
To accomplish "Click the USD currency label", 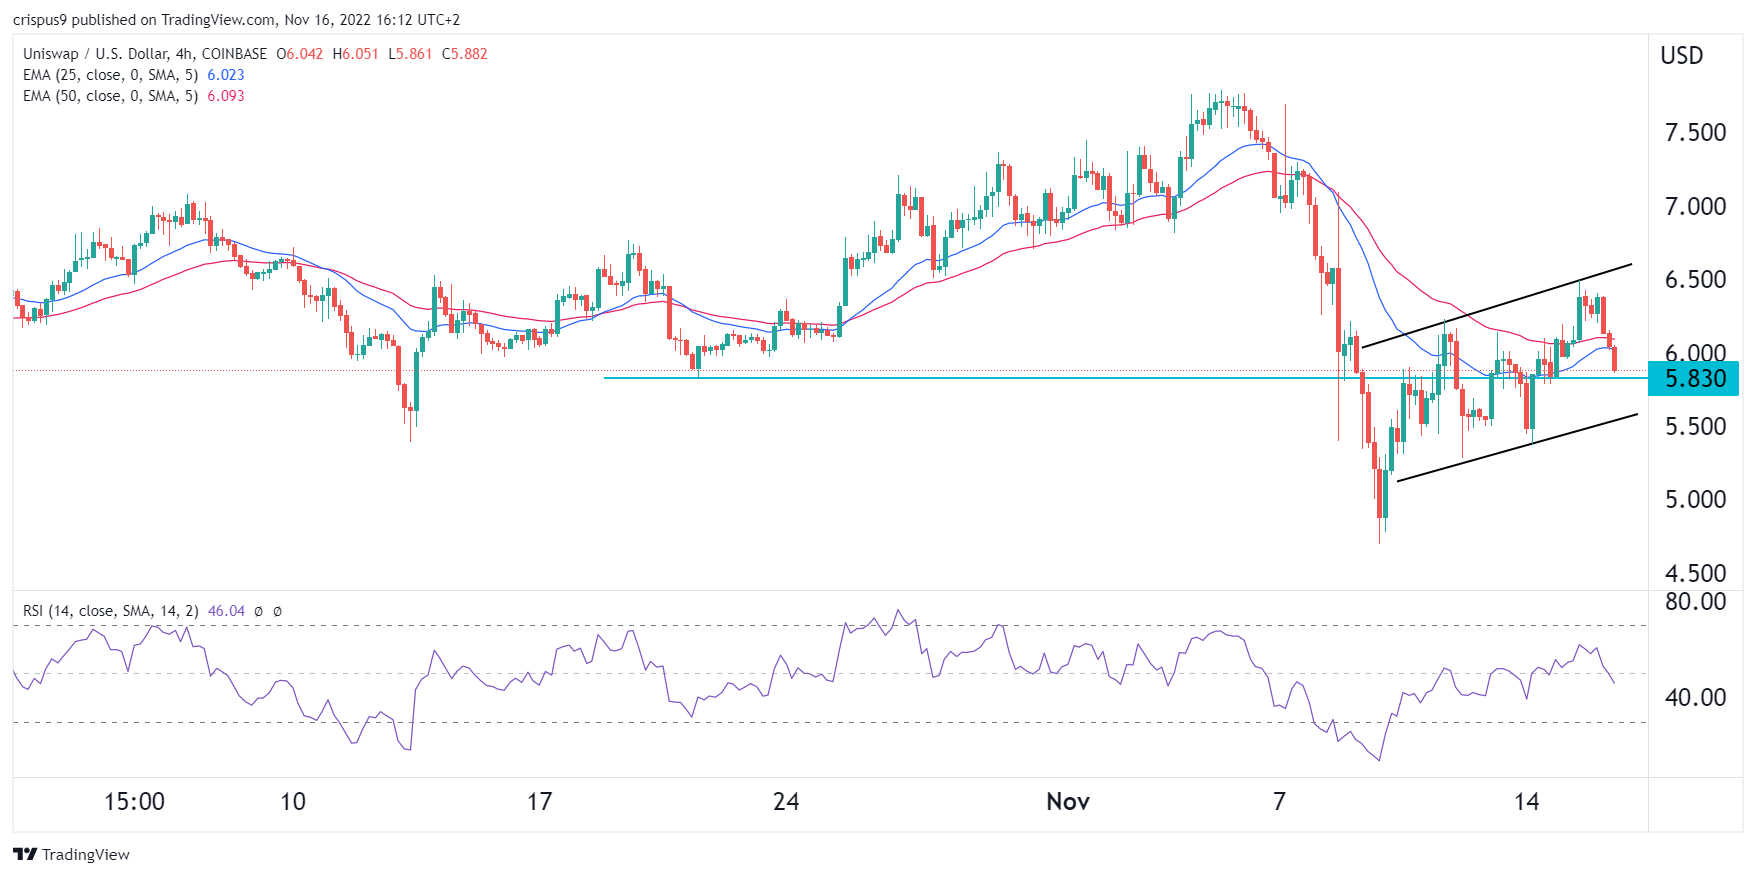I will (x=1682, y=56).
